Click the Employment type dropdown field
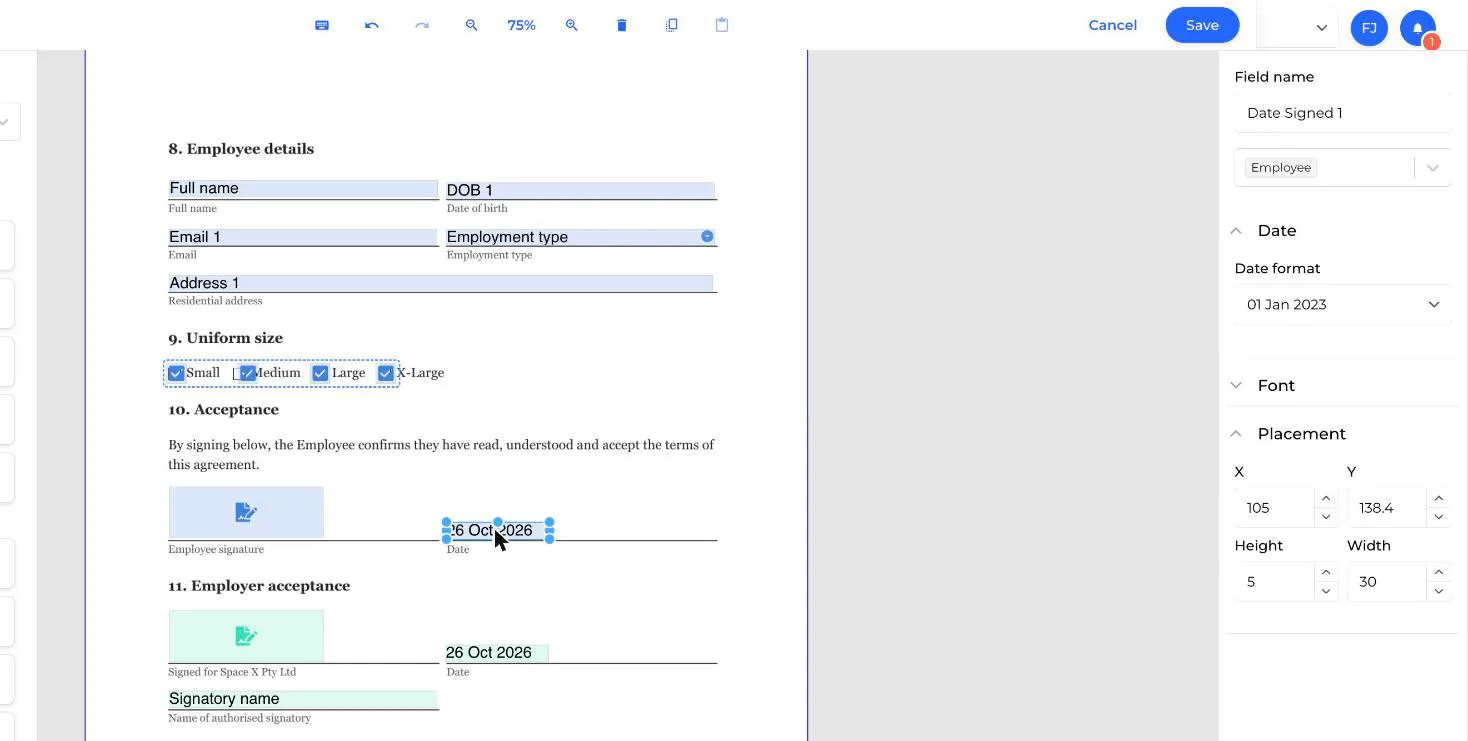The image size is (1468, 741). (x=580, y=237)
